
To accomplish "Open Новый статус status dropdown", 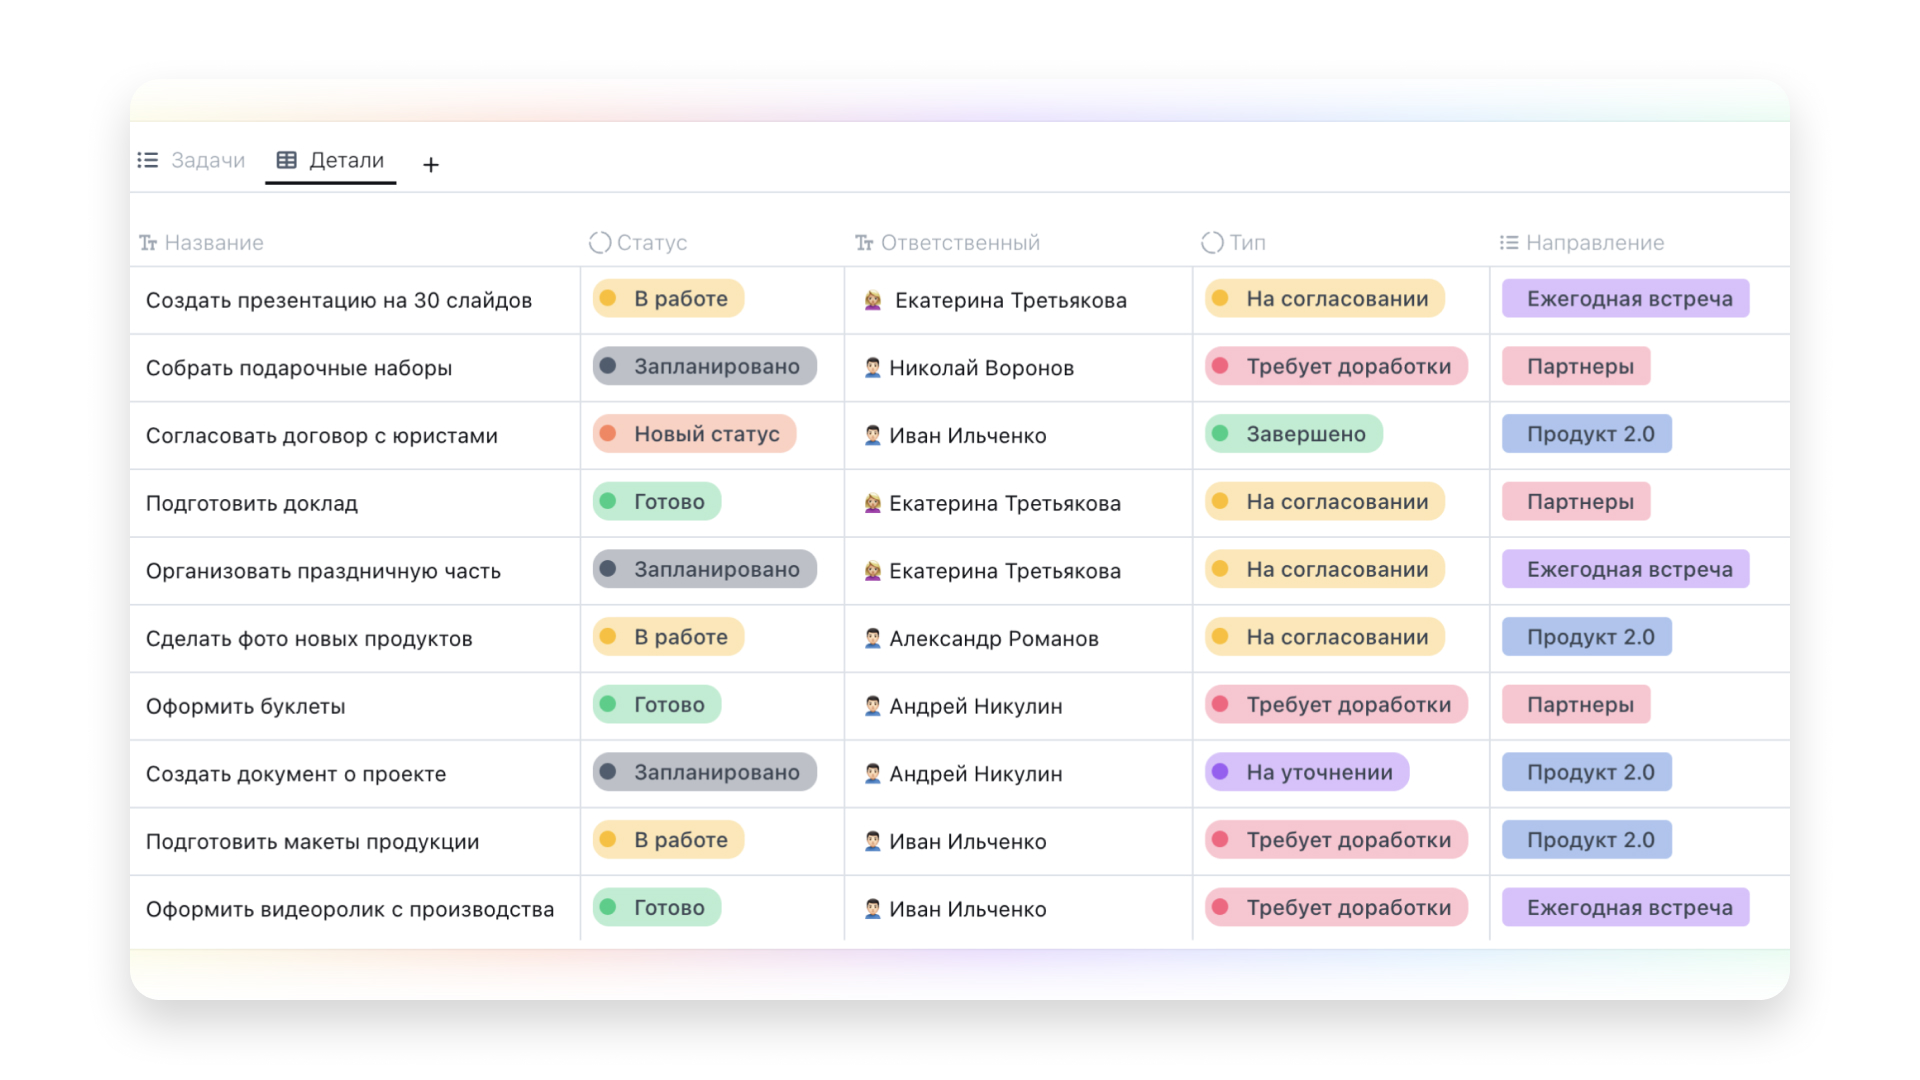I will tap(694, 434).
